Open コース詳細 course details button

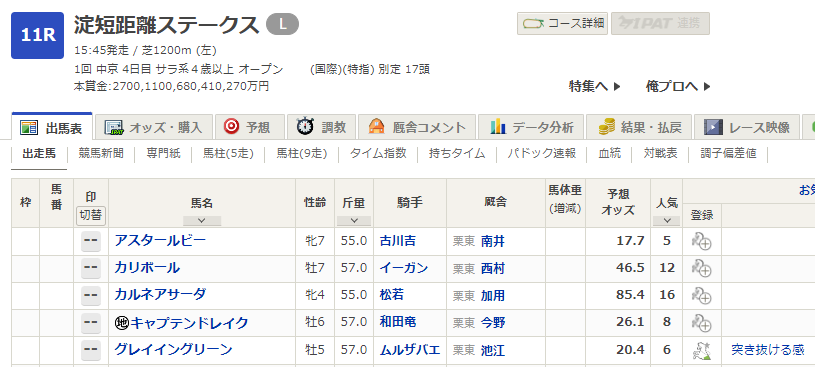(562, 23)
